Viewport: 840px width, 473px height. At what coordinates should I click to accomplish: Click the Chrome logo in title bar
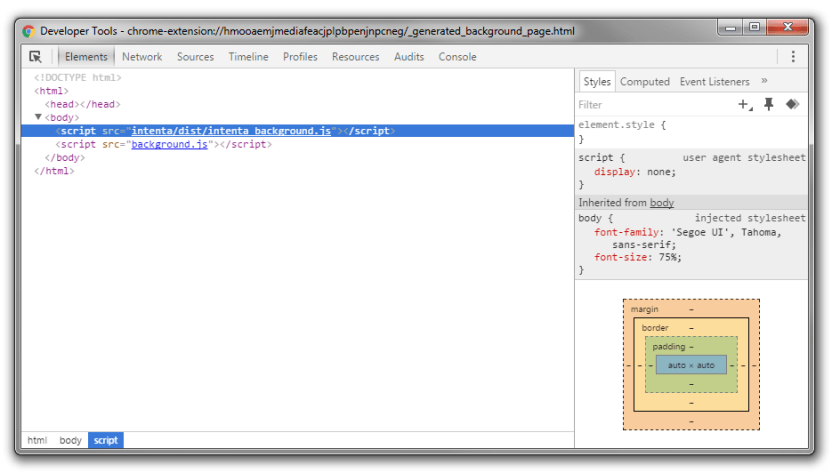28,31
